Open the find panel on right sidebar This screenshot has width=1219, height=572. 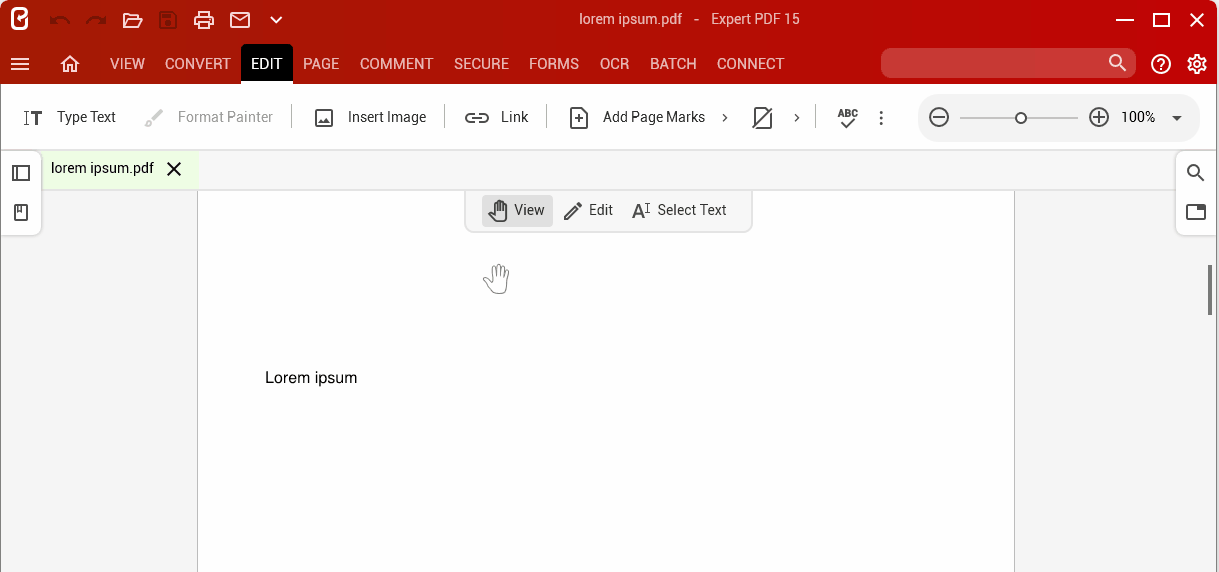(1195, 173)
